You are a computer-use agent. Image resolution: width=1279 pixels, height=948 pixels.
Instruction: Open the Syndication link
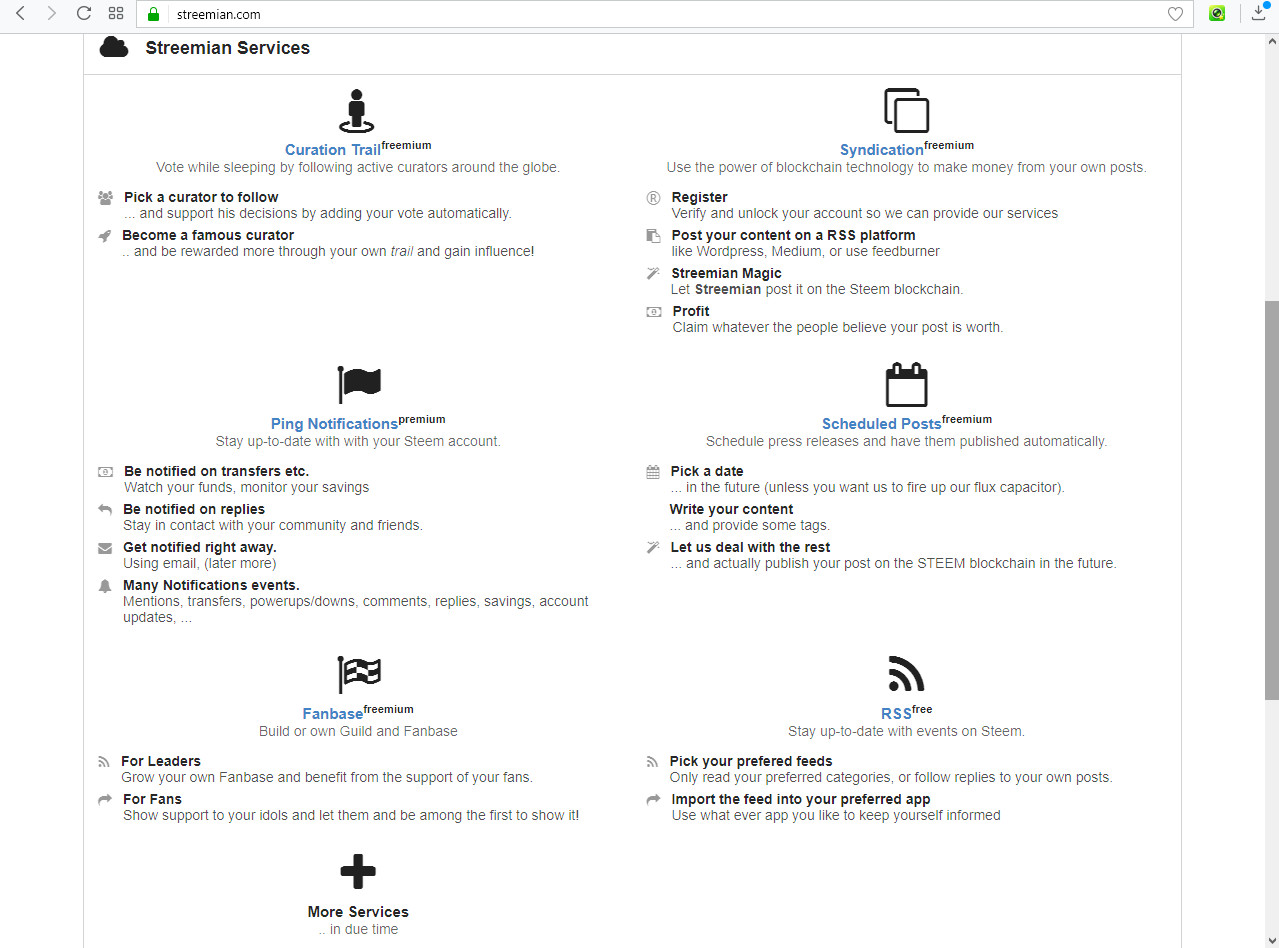[882, 150]
